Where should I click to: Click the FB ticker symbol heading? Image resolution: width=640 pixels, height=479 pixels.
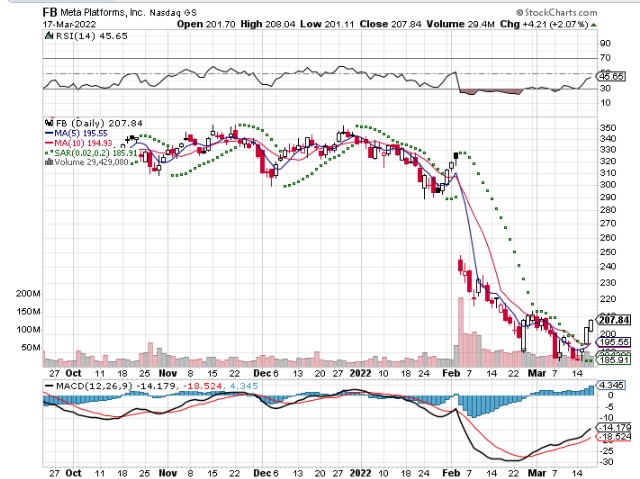click(x=50, y=12)
